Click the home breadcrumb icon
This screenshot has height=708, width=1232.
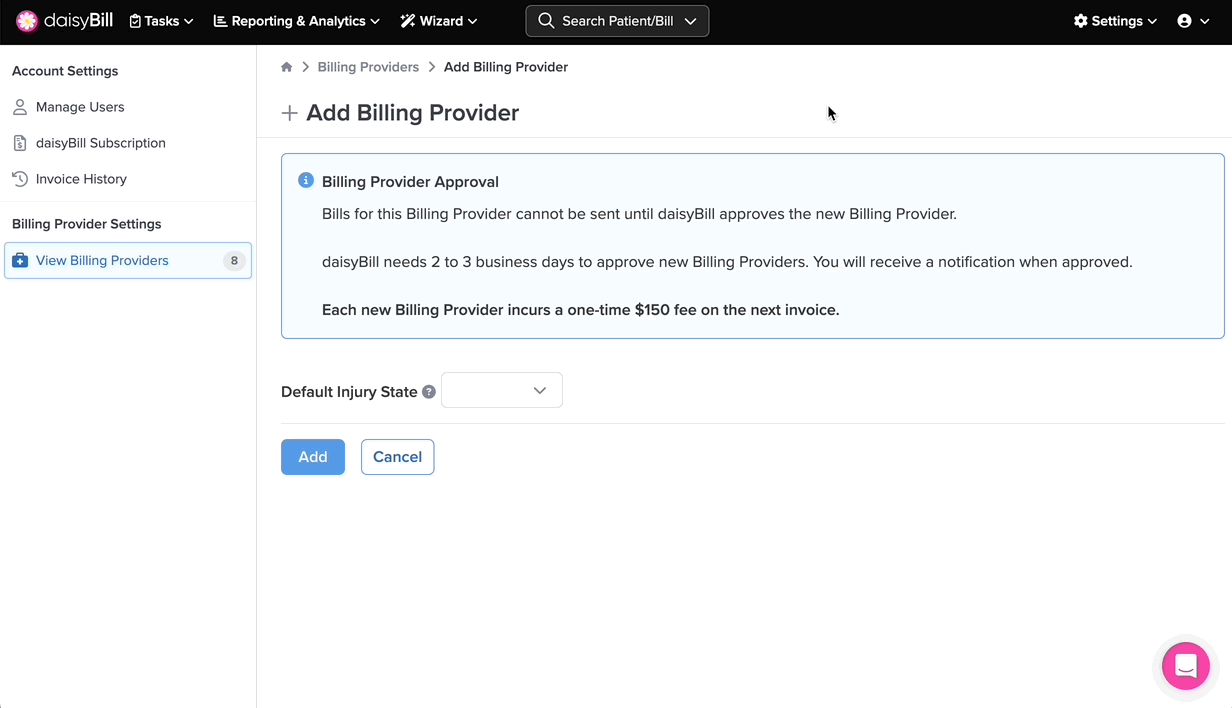pos(287,67)
